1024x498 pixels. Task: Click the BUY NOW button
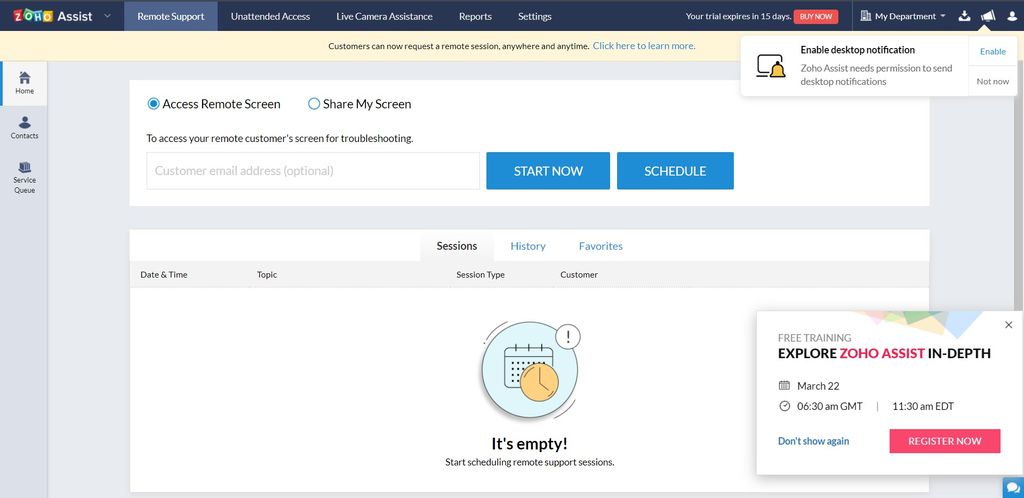coord(816,16)
